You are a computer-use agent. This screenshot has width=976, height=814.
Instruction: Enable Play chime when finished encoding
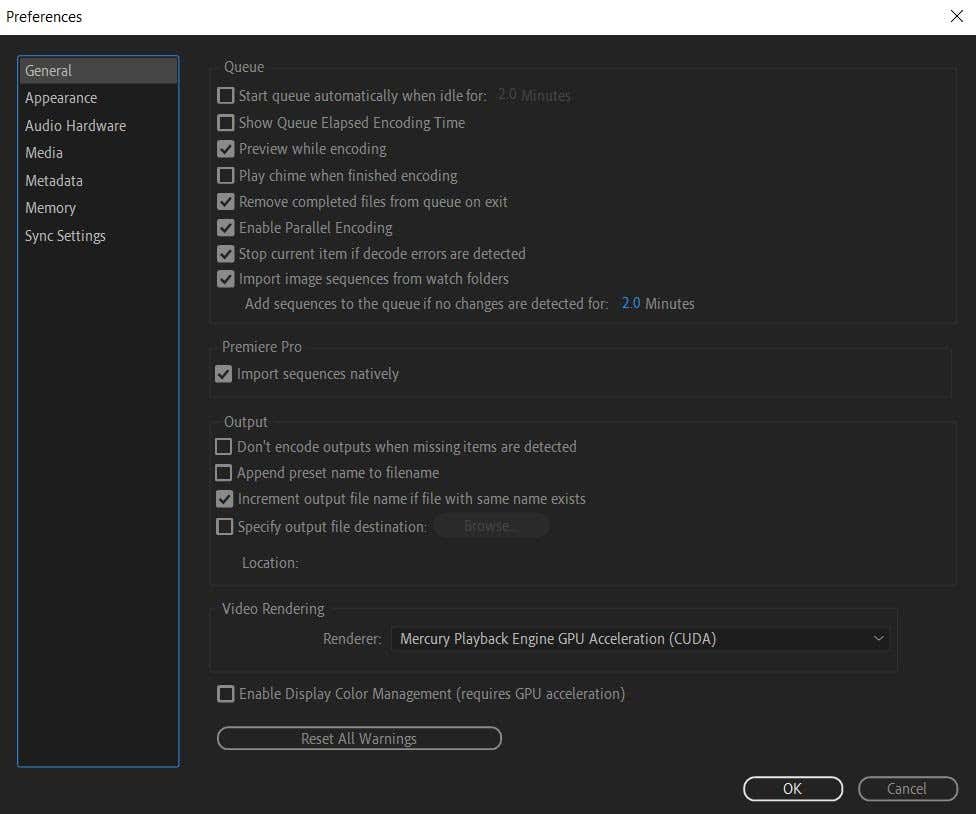click(x=226, y=176)
